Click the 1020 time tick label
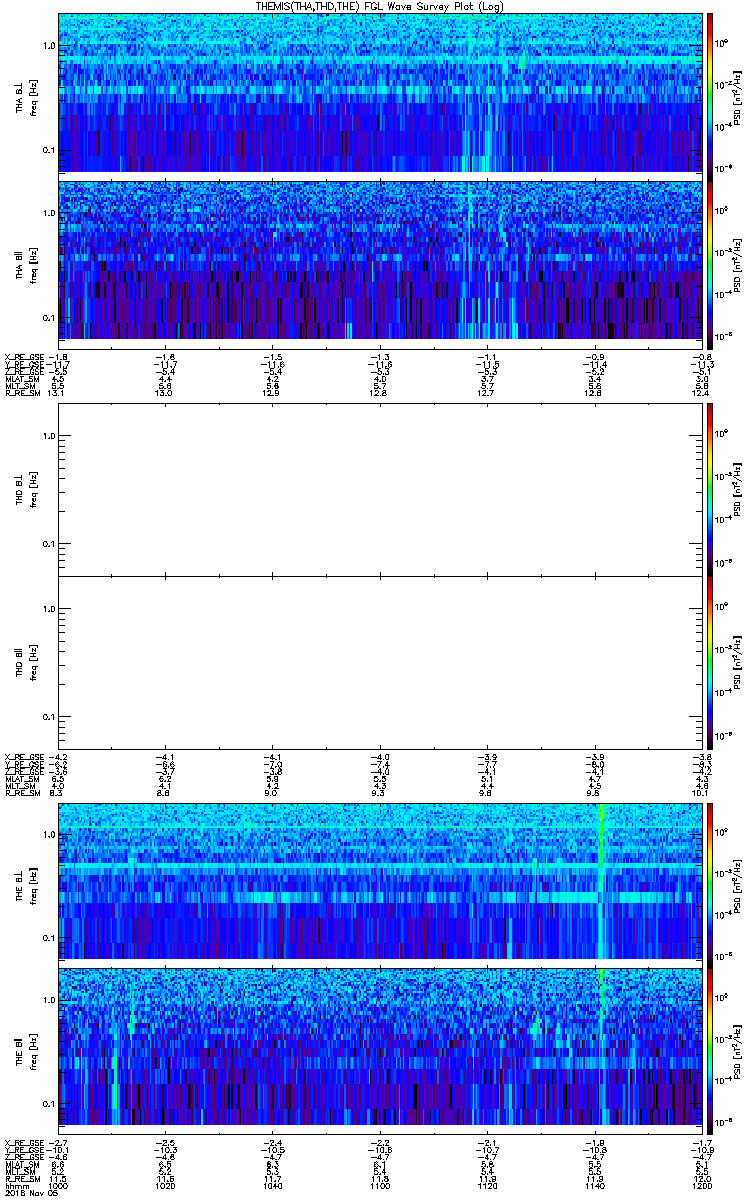 pos(165,1187)
